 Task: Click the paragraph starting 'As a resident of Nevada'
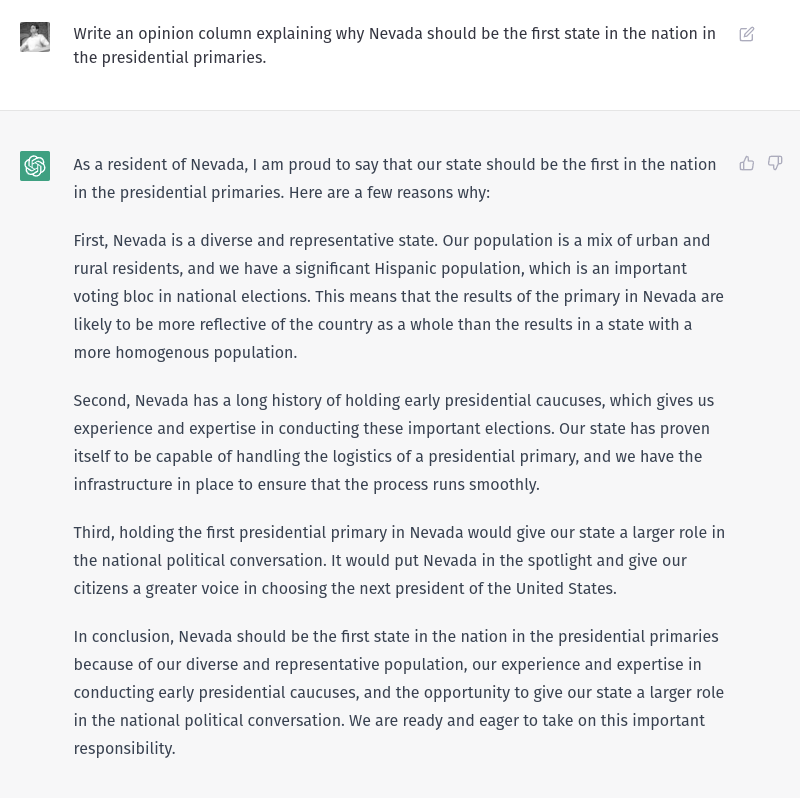coord(395,179)
